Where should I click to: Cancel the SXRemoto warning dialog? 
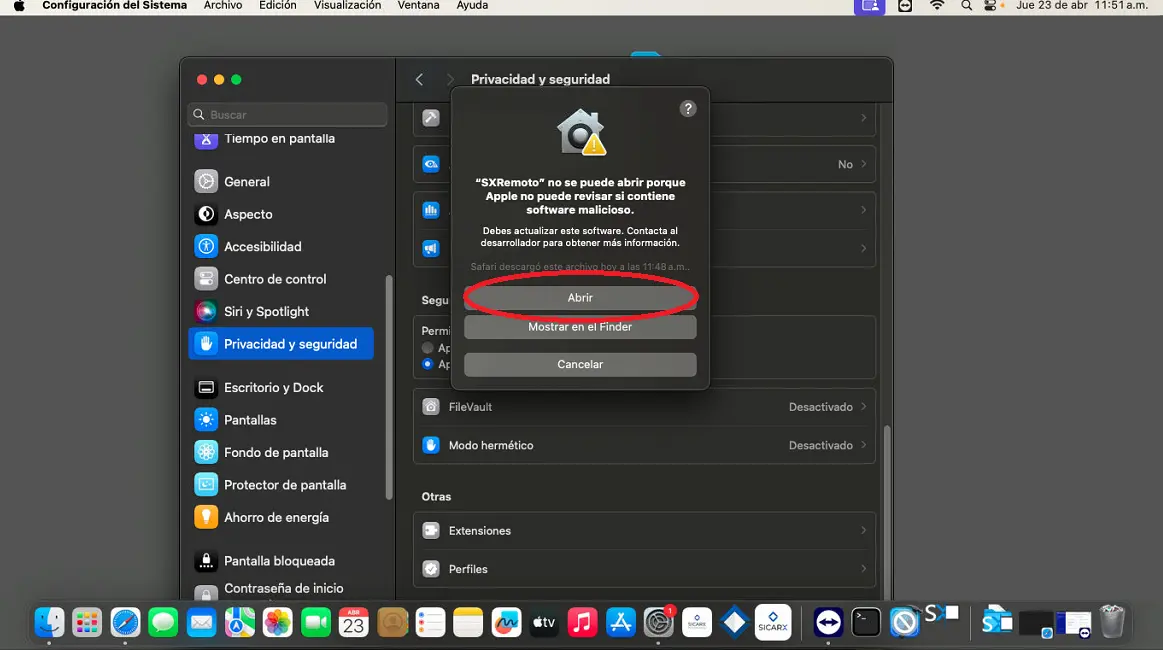(x=580, y=364)
